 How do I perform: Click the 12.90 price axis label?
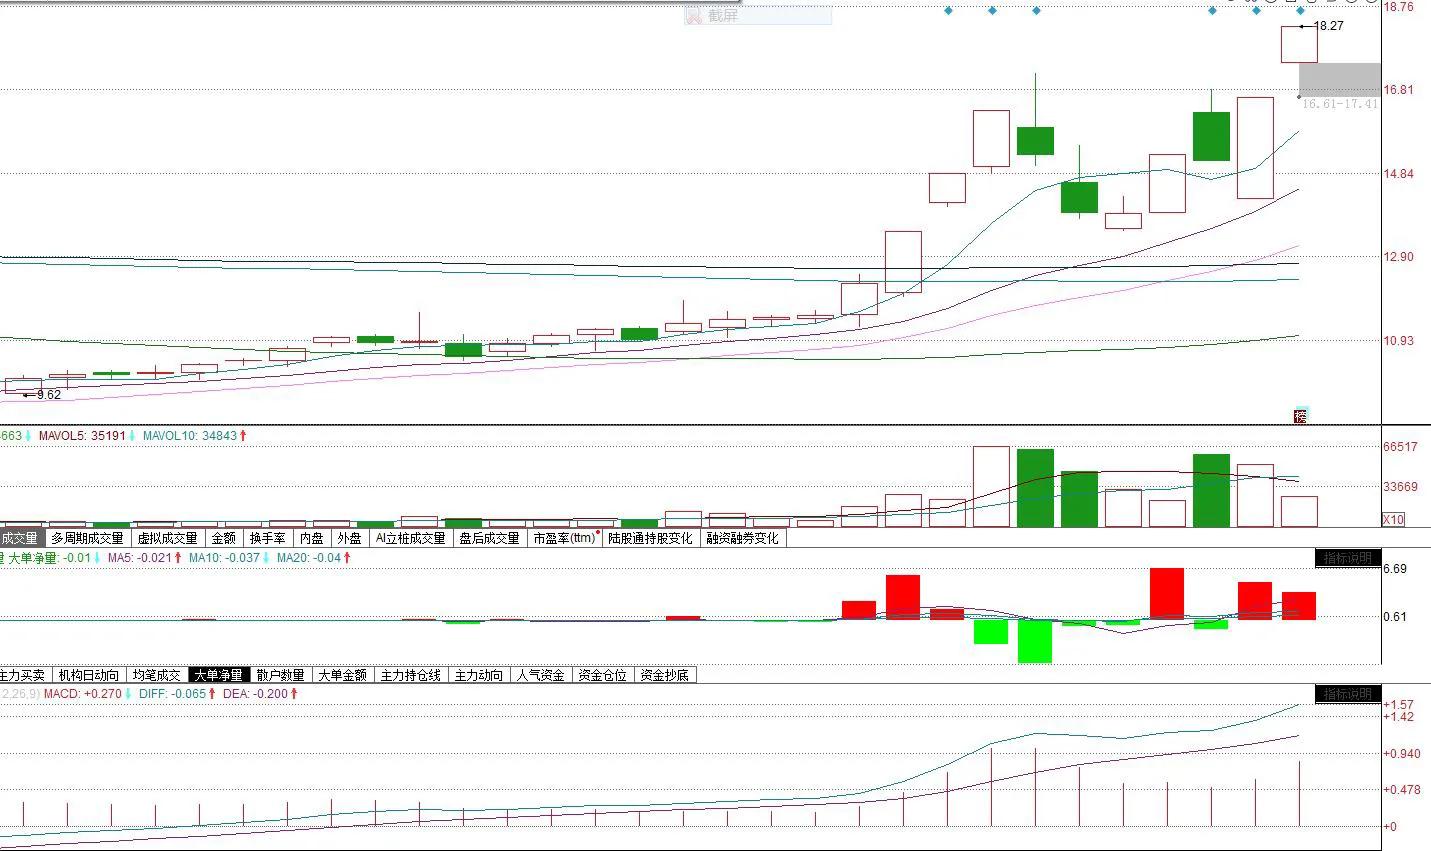[x=1399, y=257]
